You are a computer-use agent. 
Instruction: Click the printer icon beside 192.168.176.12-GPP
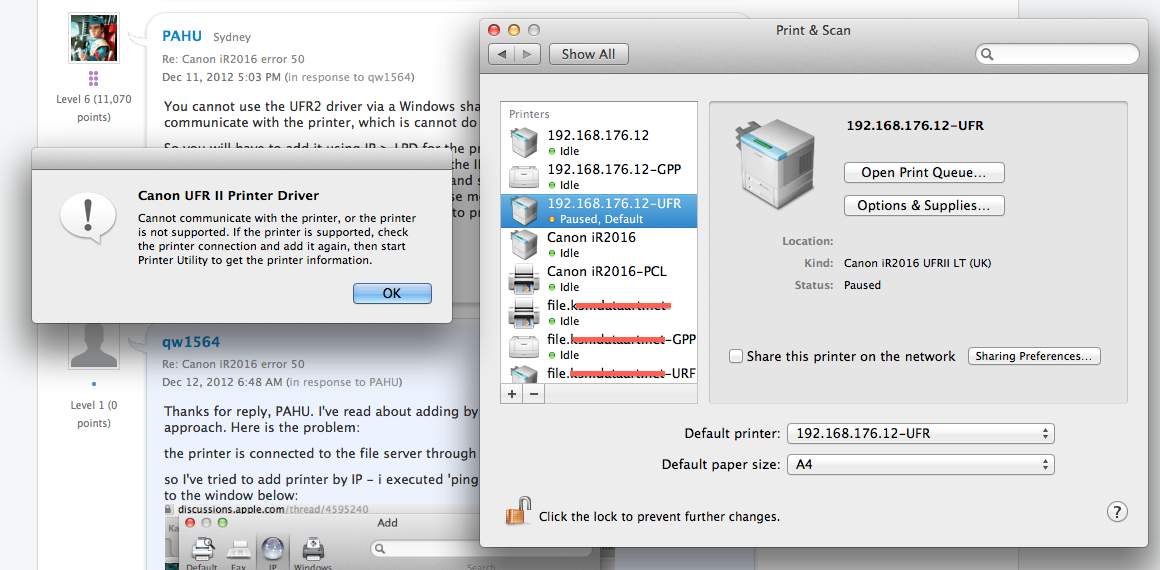[524, 177]
